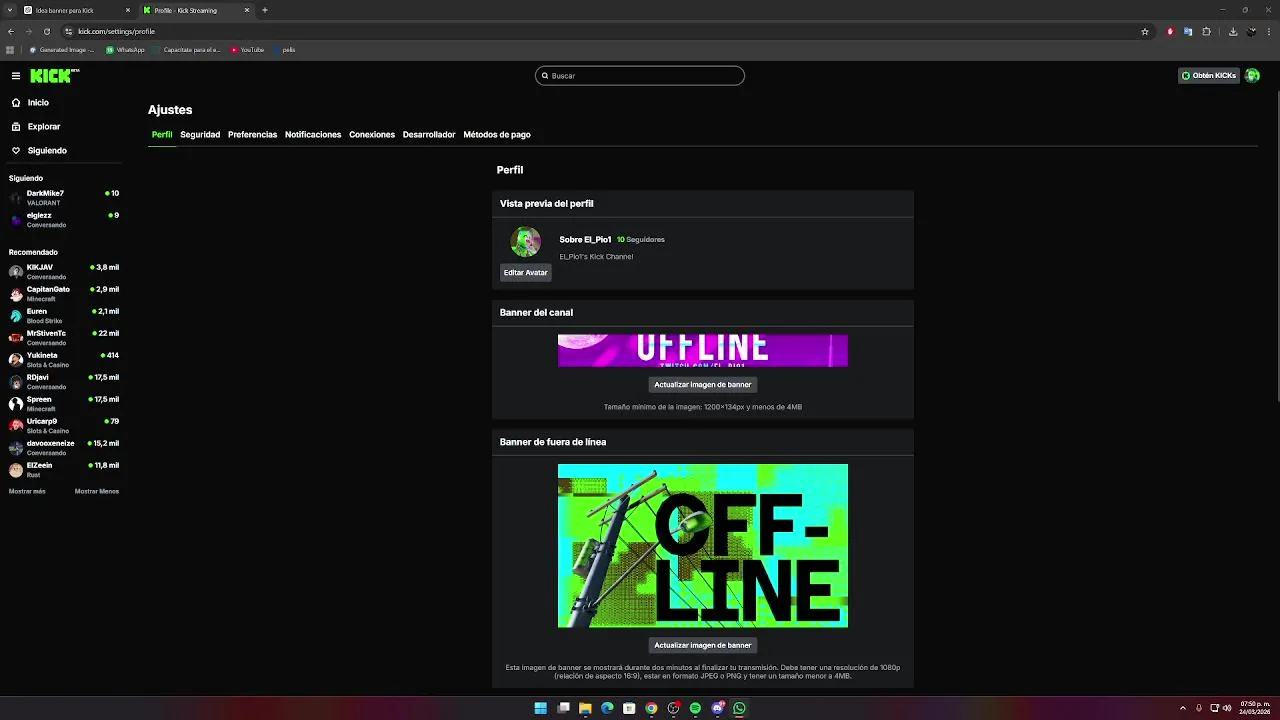Click the red extension icon in the toolbar

[x=1170, y=31]
